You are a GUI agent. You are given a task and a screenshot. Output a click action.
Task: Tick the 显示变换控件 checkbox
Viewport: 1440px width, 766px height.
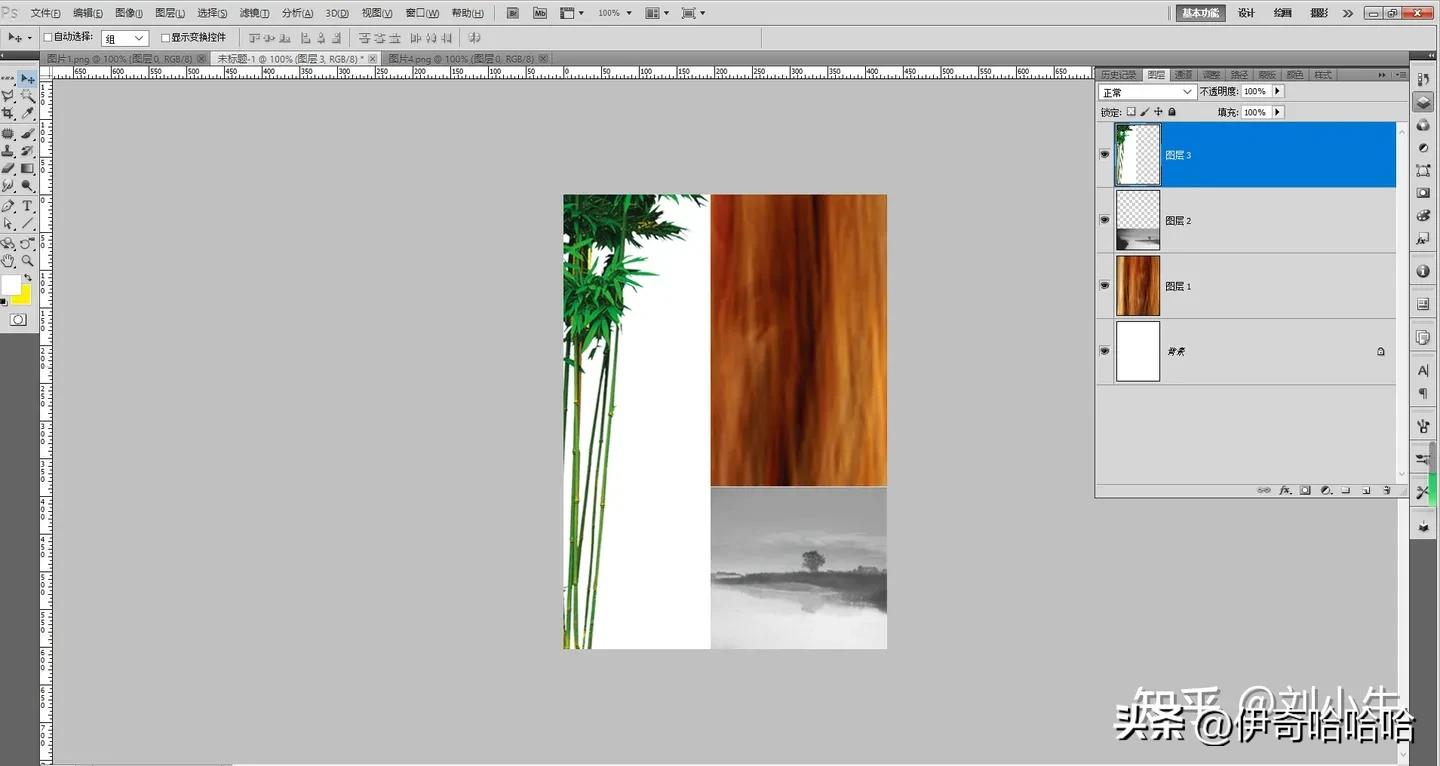pos(166,38)
